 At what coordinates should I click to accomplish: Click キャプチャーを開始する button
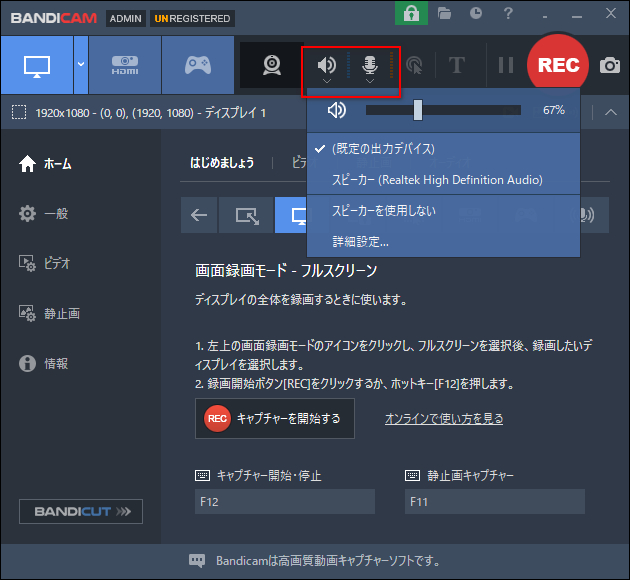pyautogui.click(x=275, y=419)
